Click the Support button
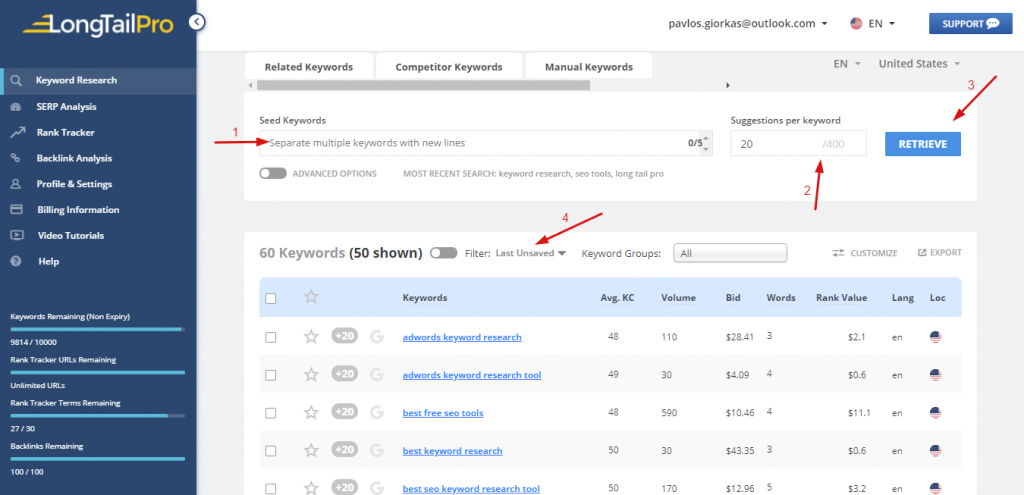 (x=970, y=24)
